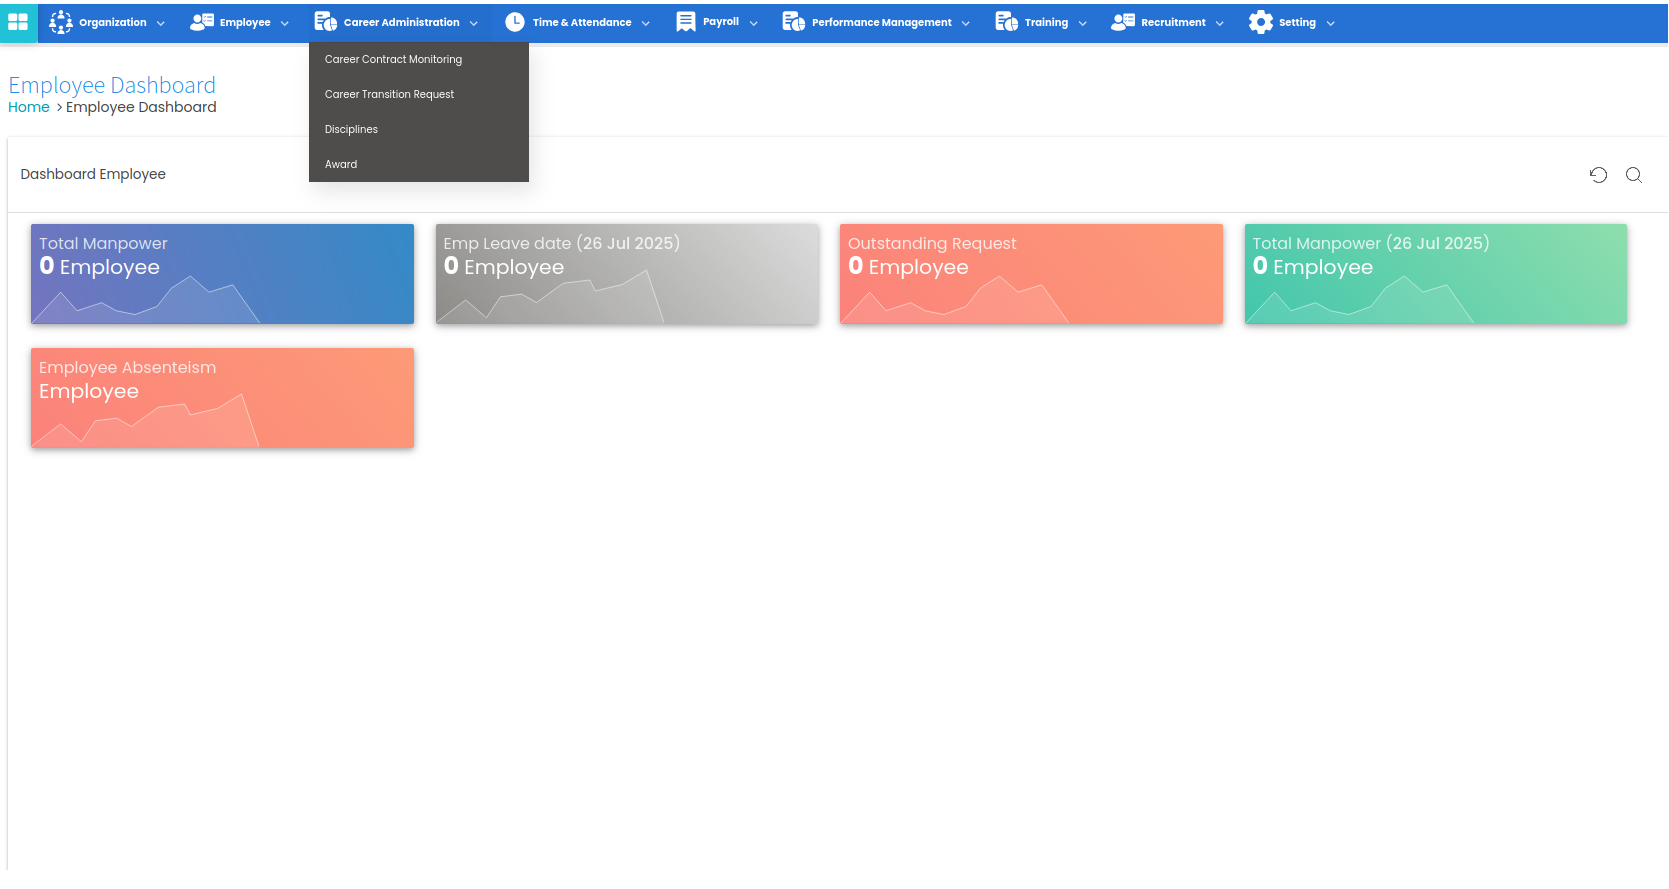Select Career Contract Monitoring menu item
The image size is (1669, 889).
click(393, 60)
